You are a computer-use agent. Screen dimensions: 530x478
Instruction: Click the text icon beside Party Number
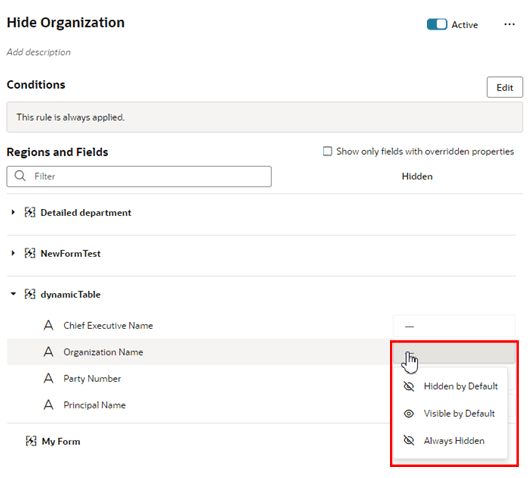pyautogui.click(x=48, y=378)
